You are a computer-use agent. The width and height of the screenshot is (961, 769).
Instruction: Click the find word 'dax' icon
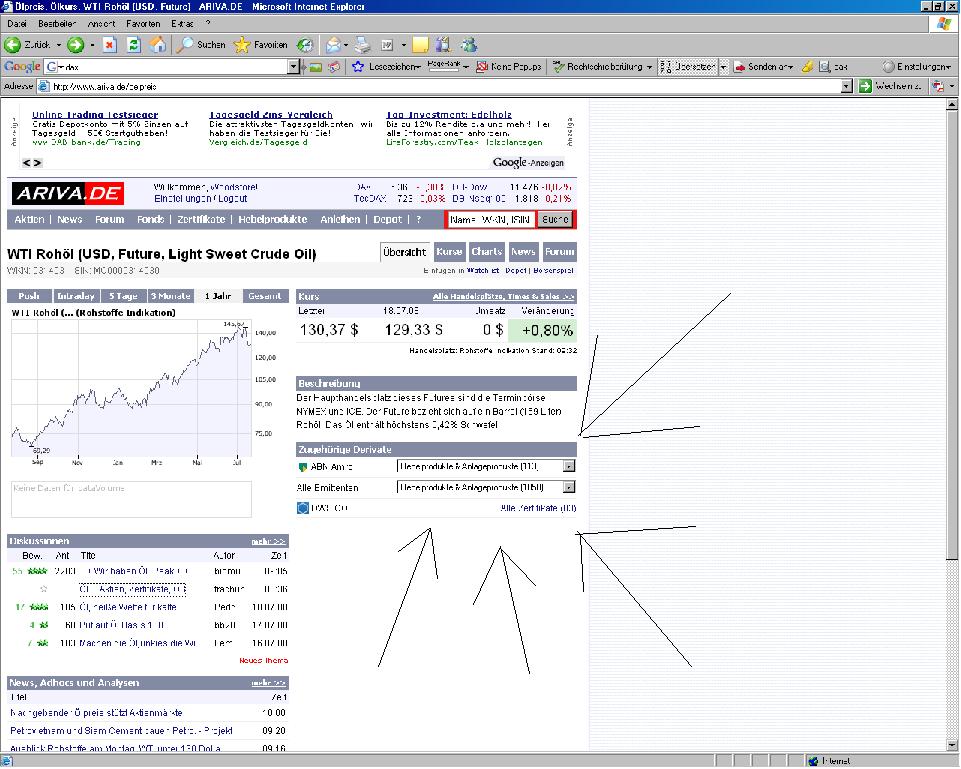point(834,67)
